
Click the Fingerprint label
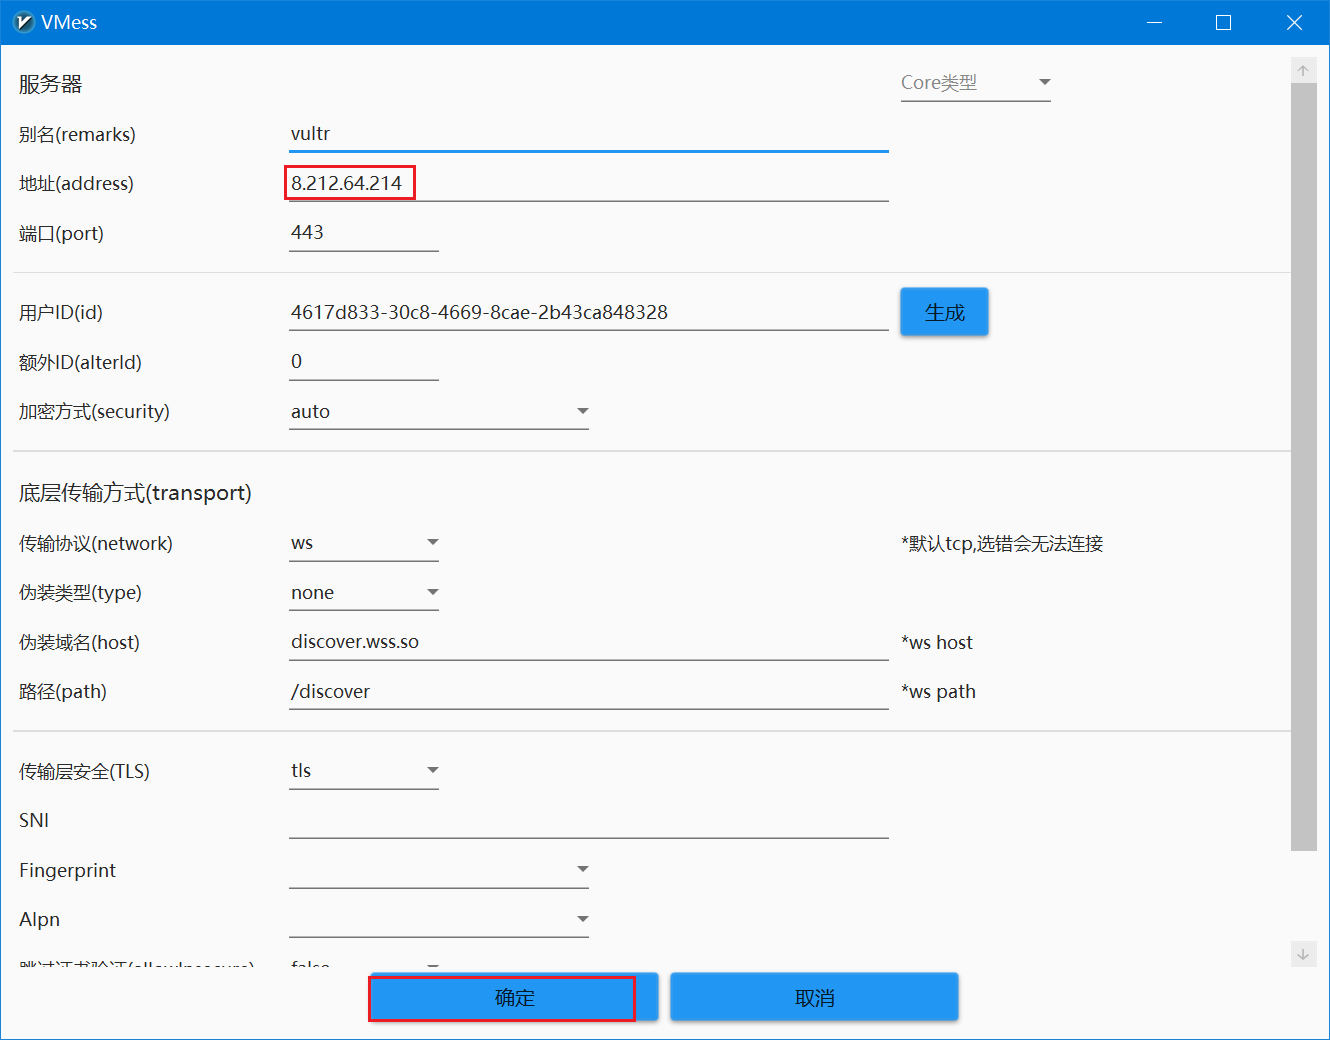(x=68, y=870)
